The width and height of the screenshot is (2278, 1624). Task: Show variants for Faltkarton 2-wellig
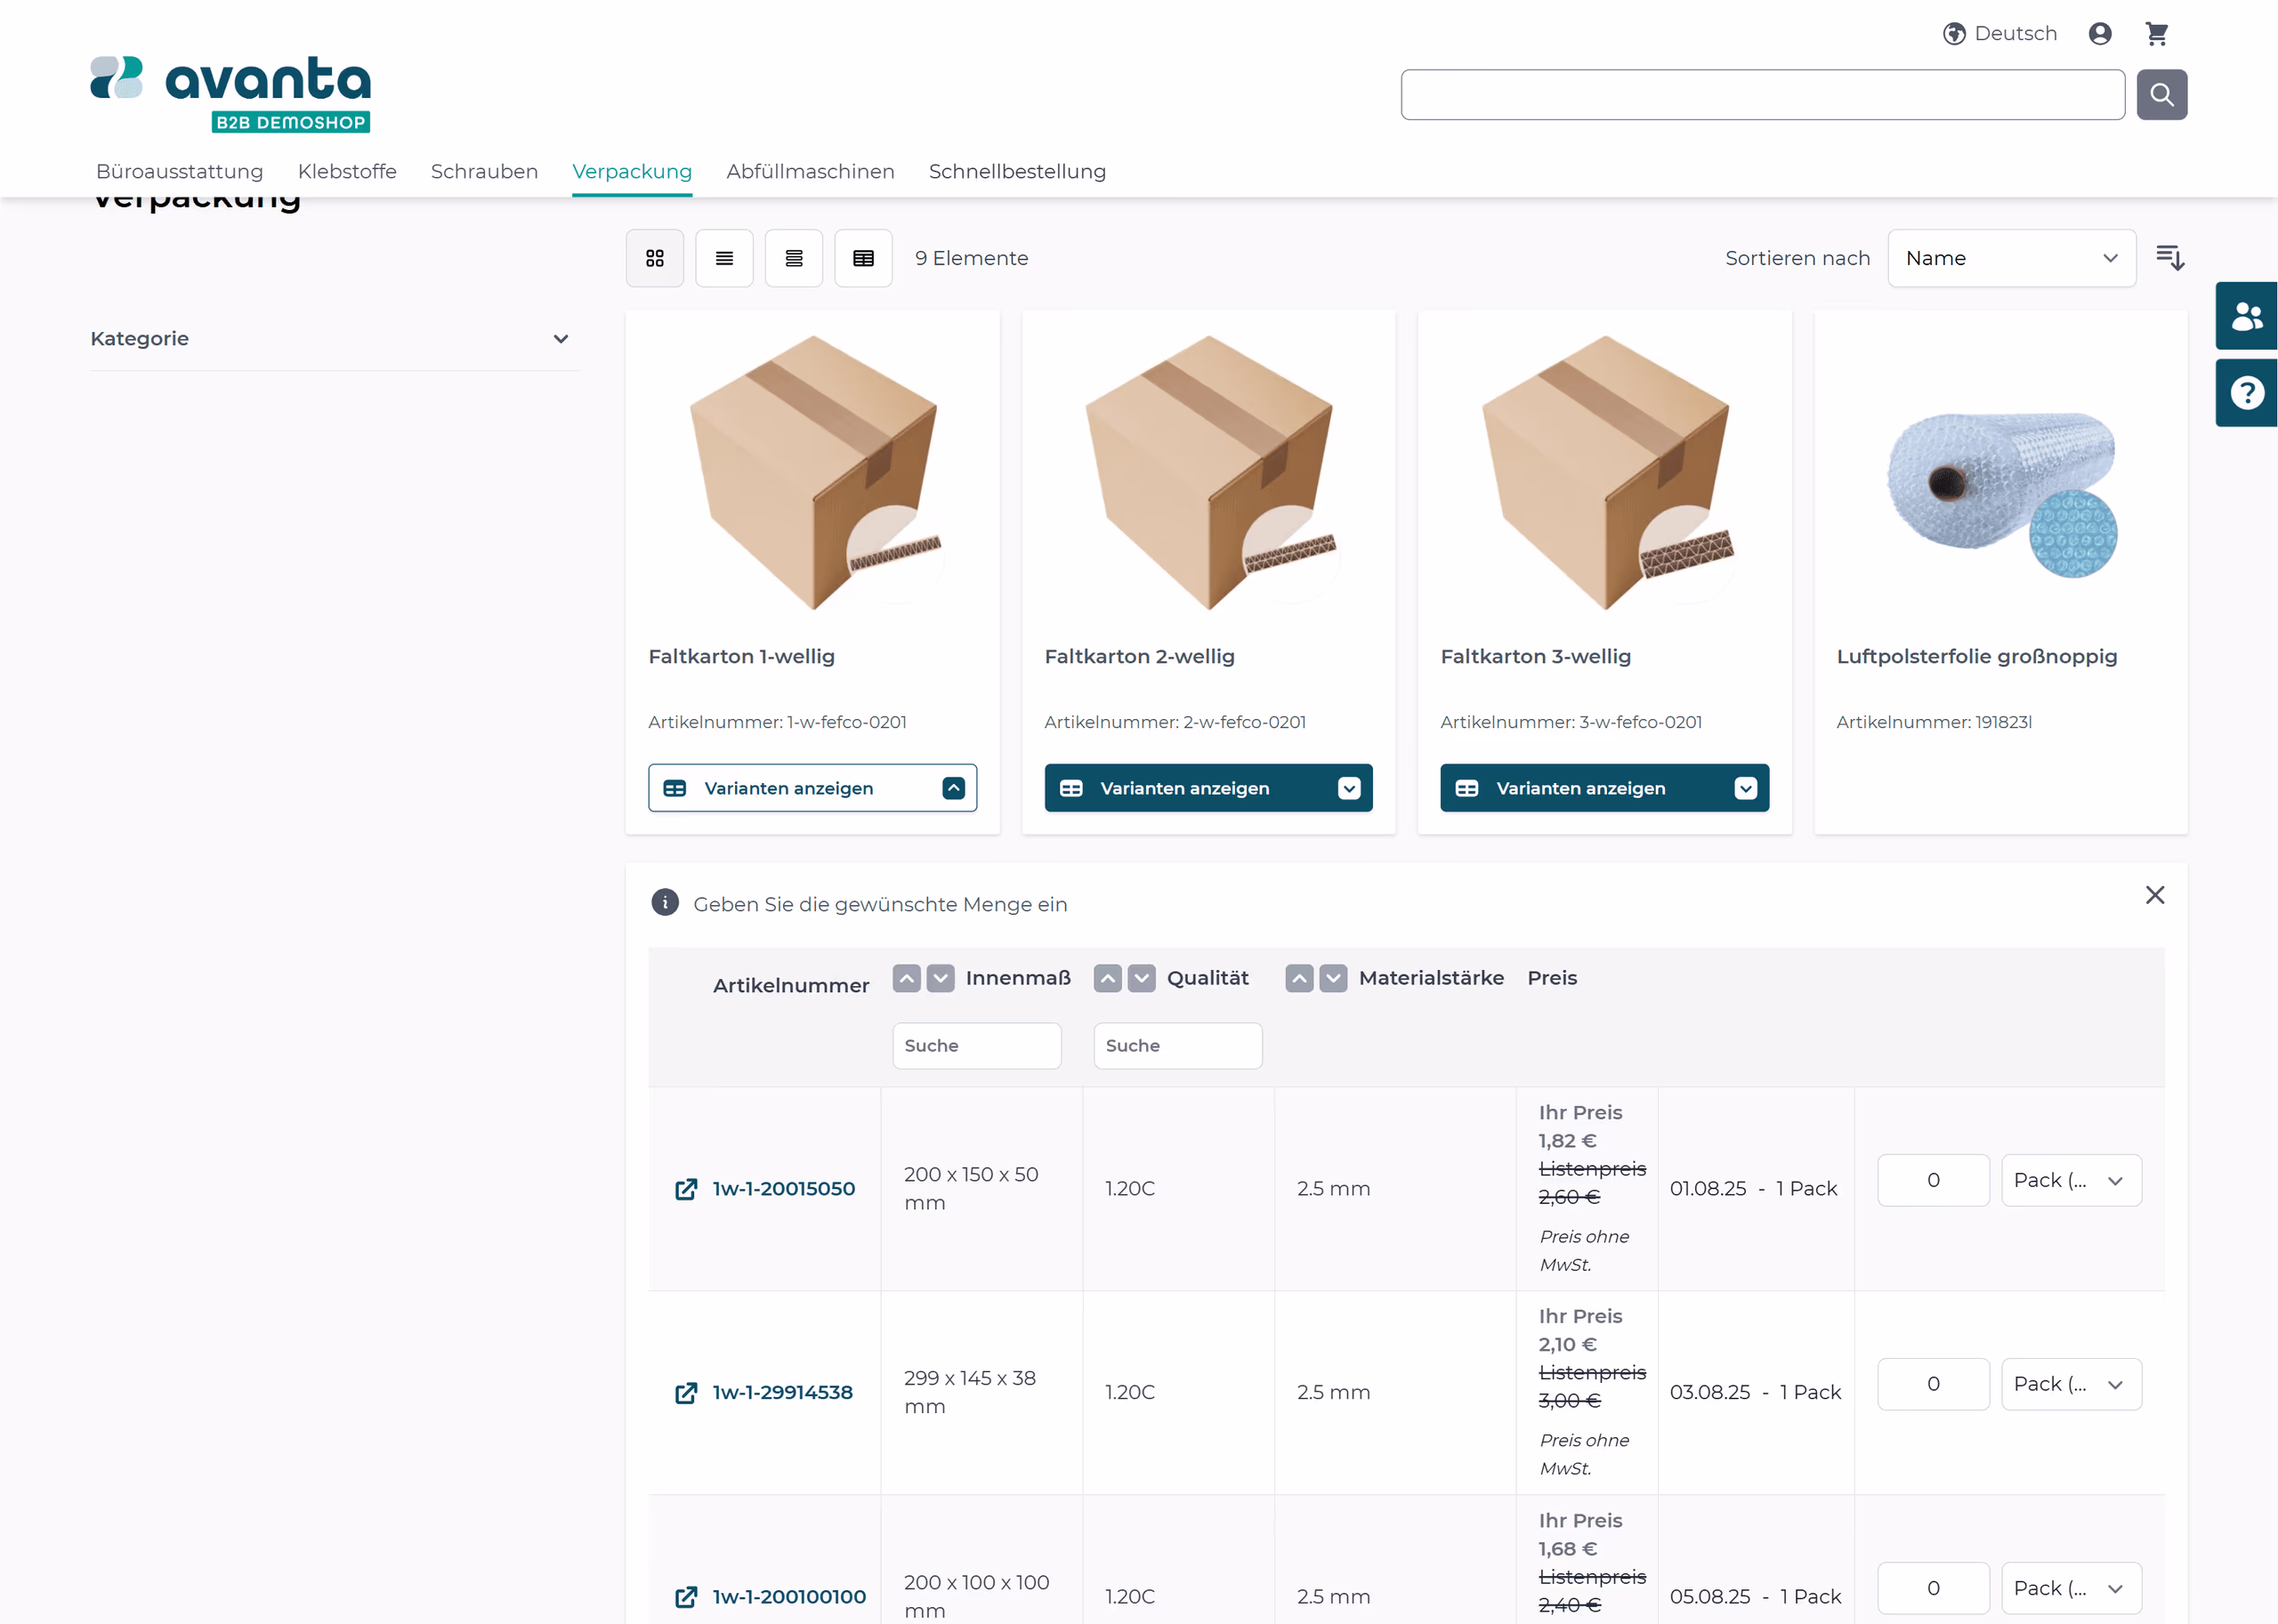pos(1208,788)
